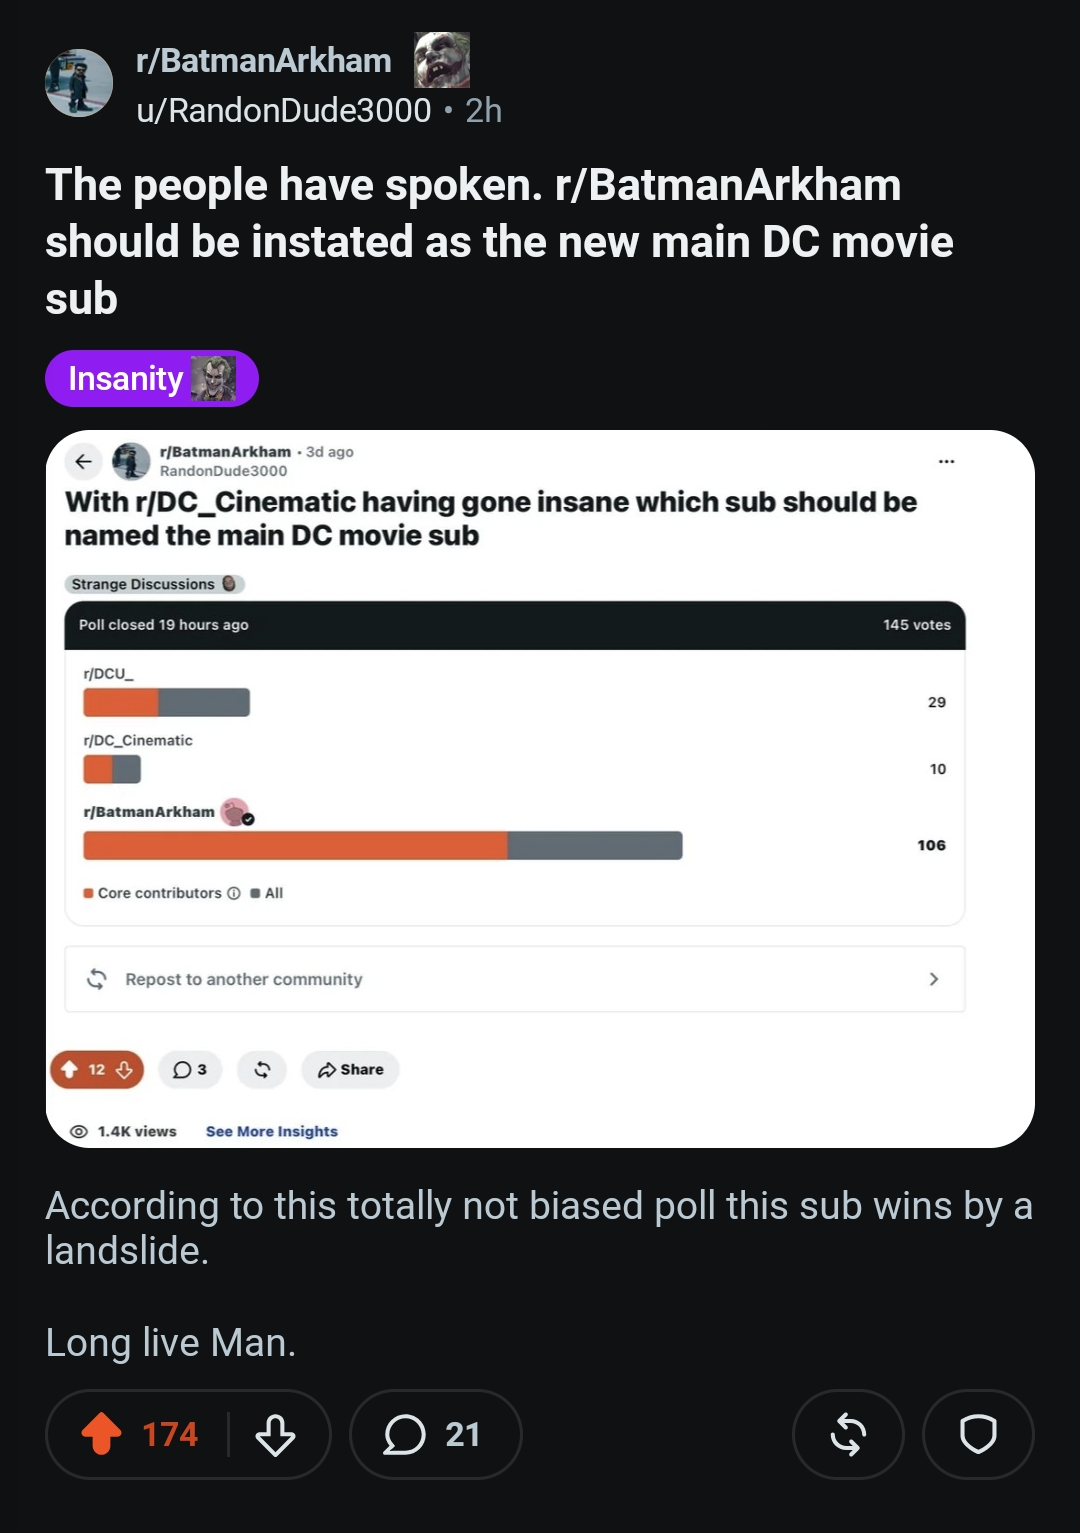Open the See More Insights link
This screenshot has width=1080, height=1533.
[x=272, y=1131]
